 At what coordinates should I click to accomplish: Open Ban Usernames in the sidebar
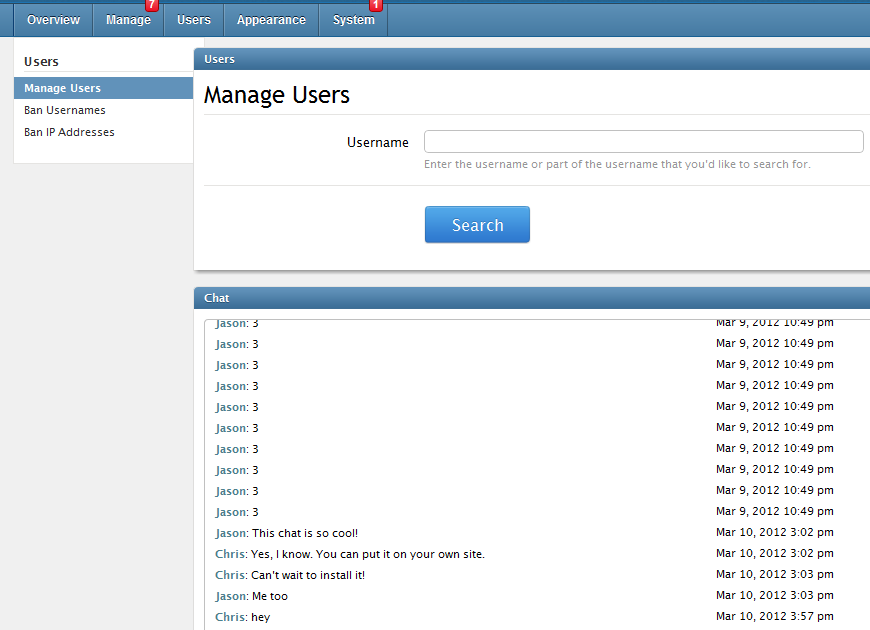(x=64, y=110)
